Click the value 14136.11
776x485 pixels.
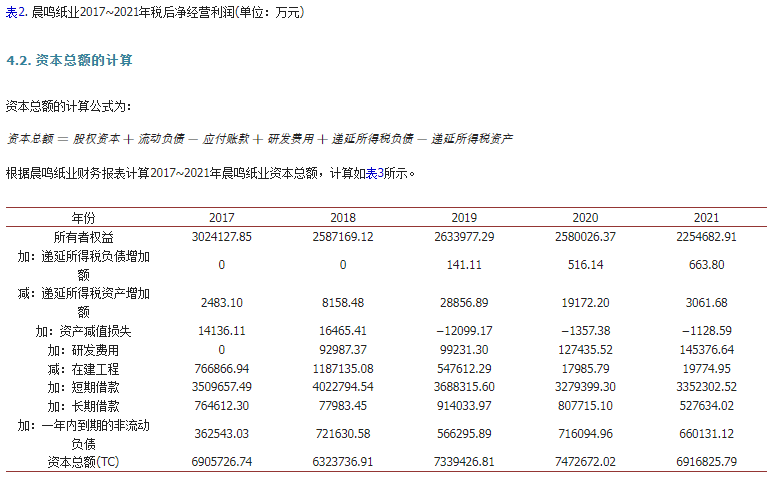point(222,331)
